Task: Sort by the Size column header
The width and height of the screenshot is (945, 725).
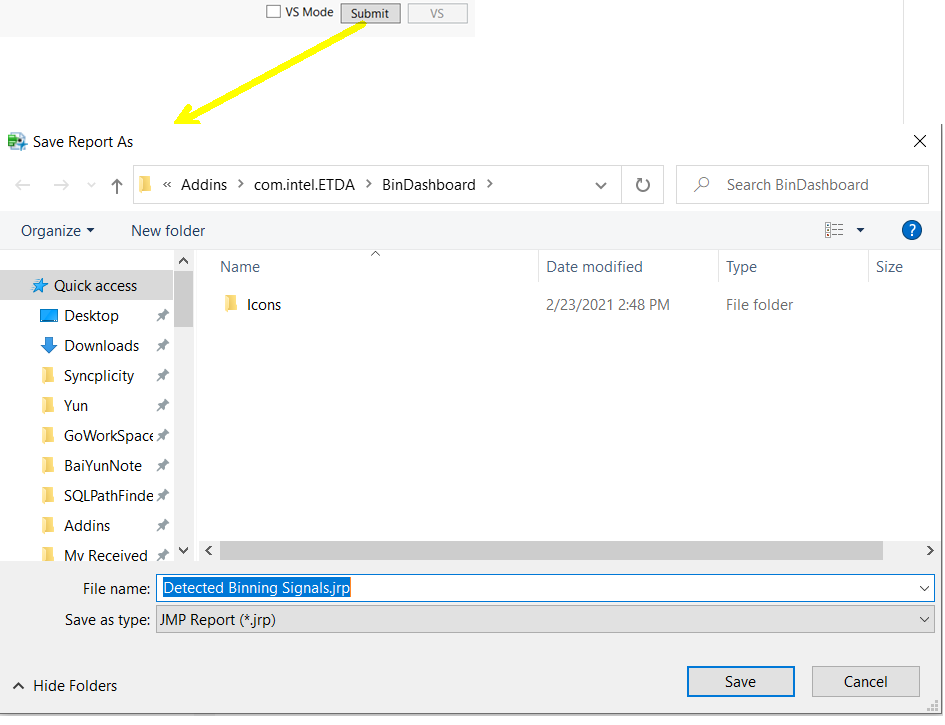Action: coord(889,266)
